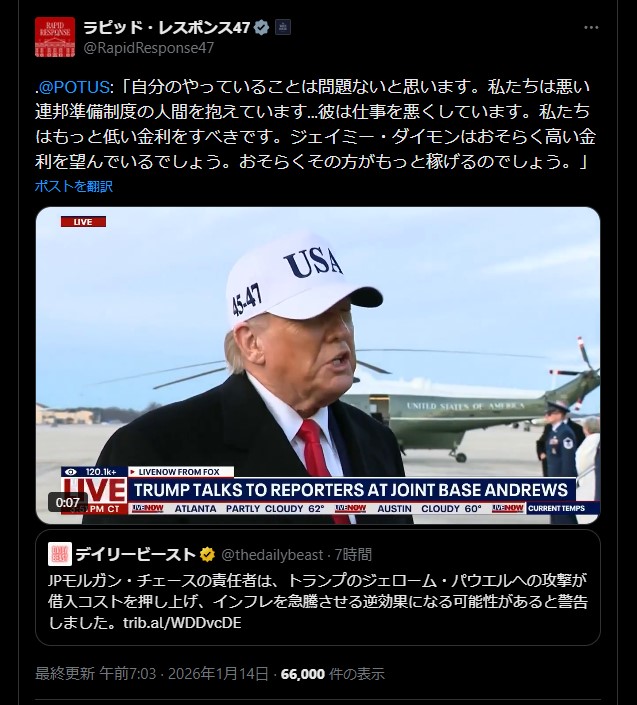Open the trib.al/WDDvcDE link
This screenshot has width=637, height=705.
(x=182, y=623)
